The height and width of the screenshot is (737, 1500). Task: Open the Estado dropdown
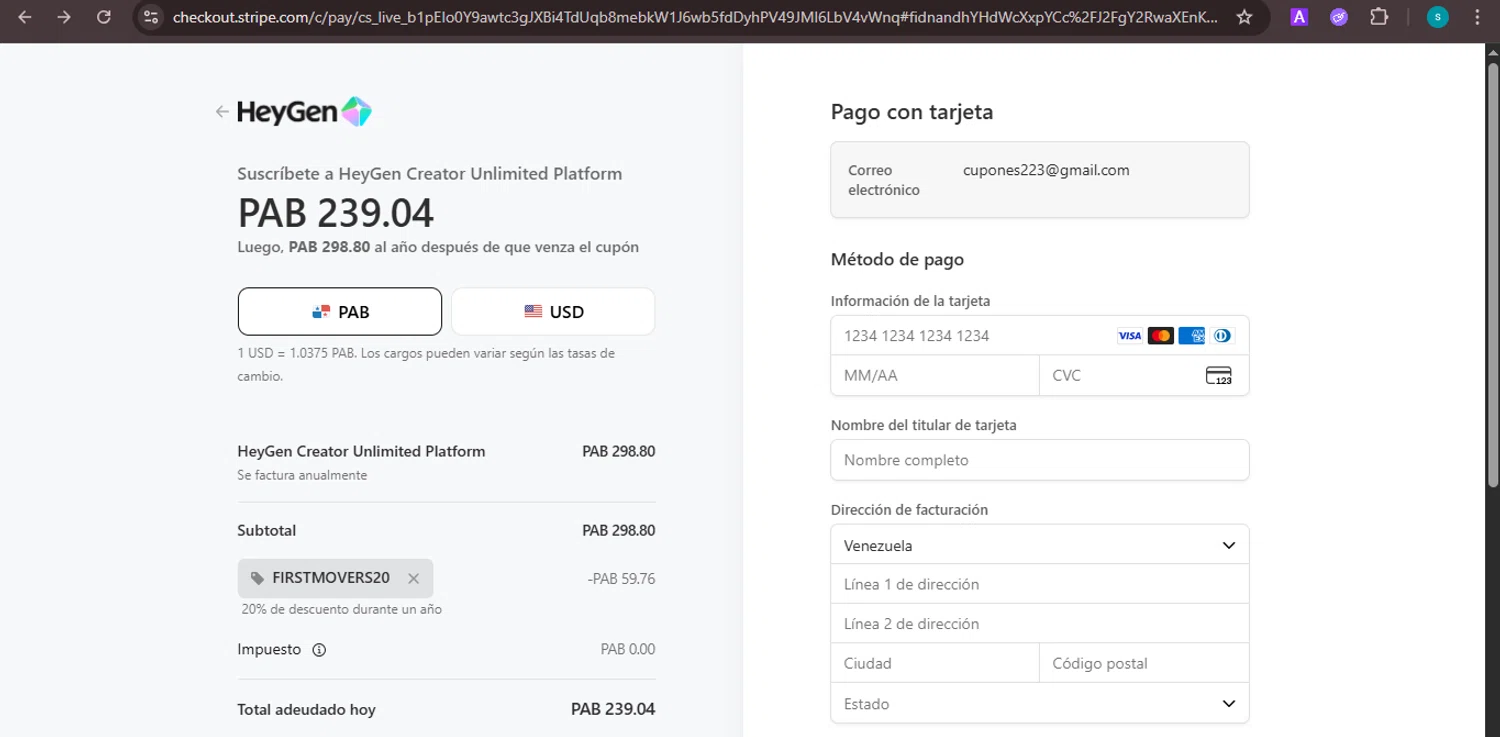pyautogui.click(x=1040, y=703)
